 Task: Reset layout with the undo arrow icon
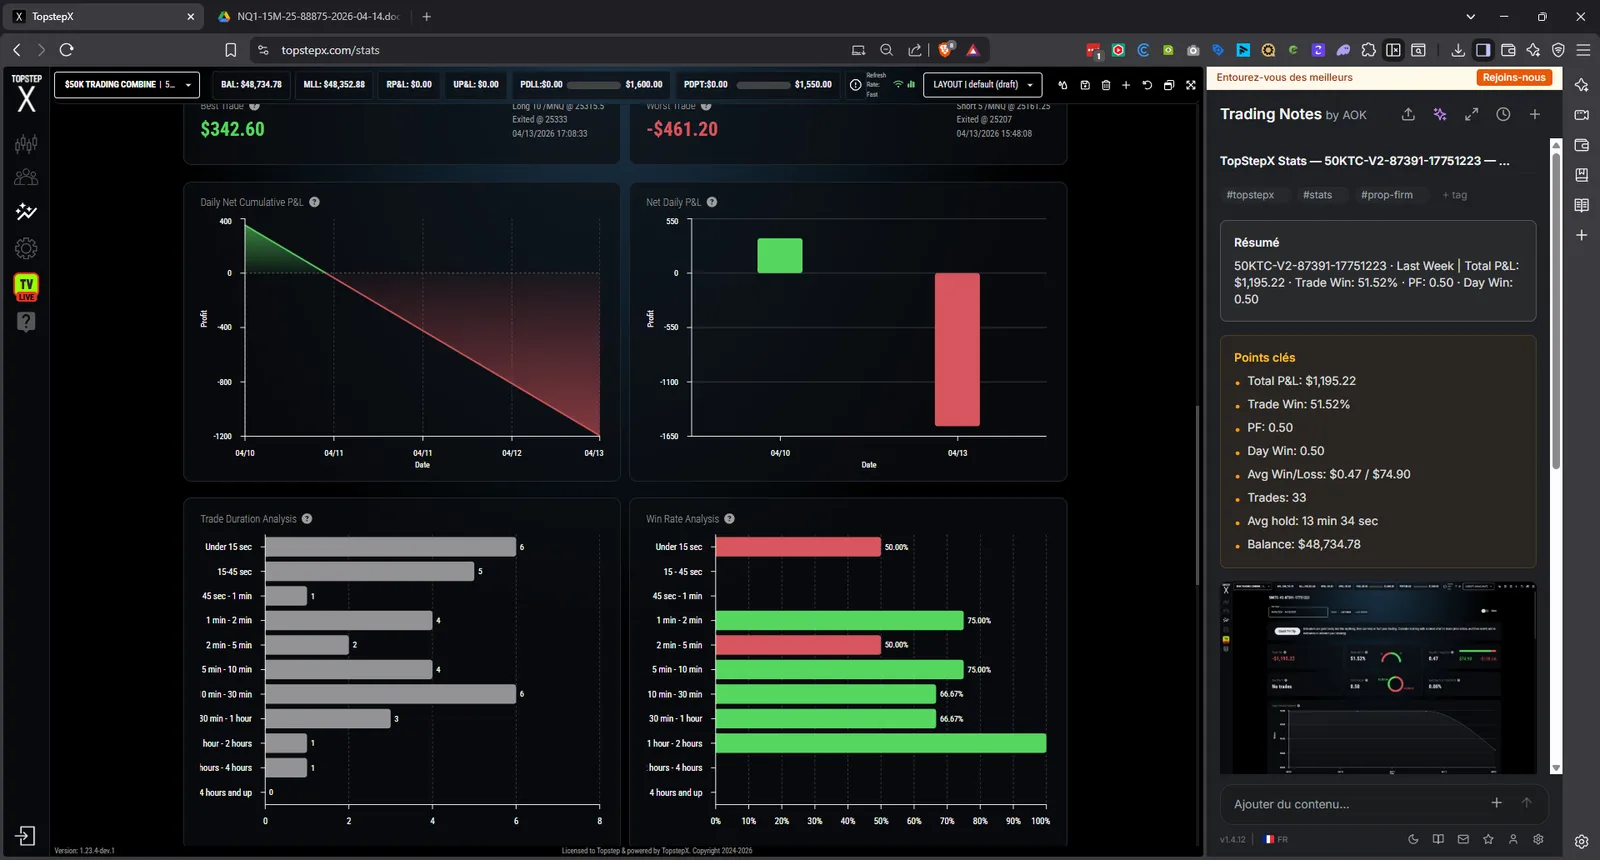coord(1147,85)
